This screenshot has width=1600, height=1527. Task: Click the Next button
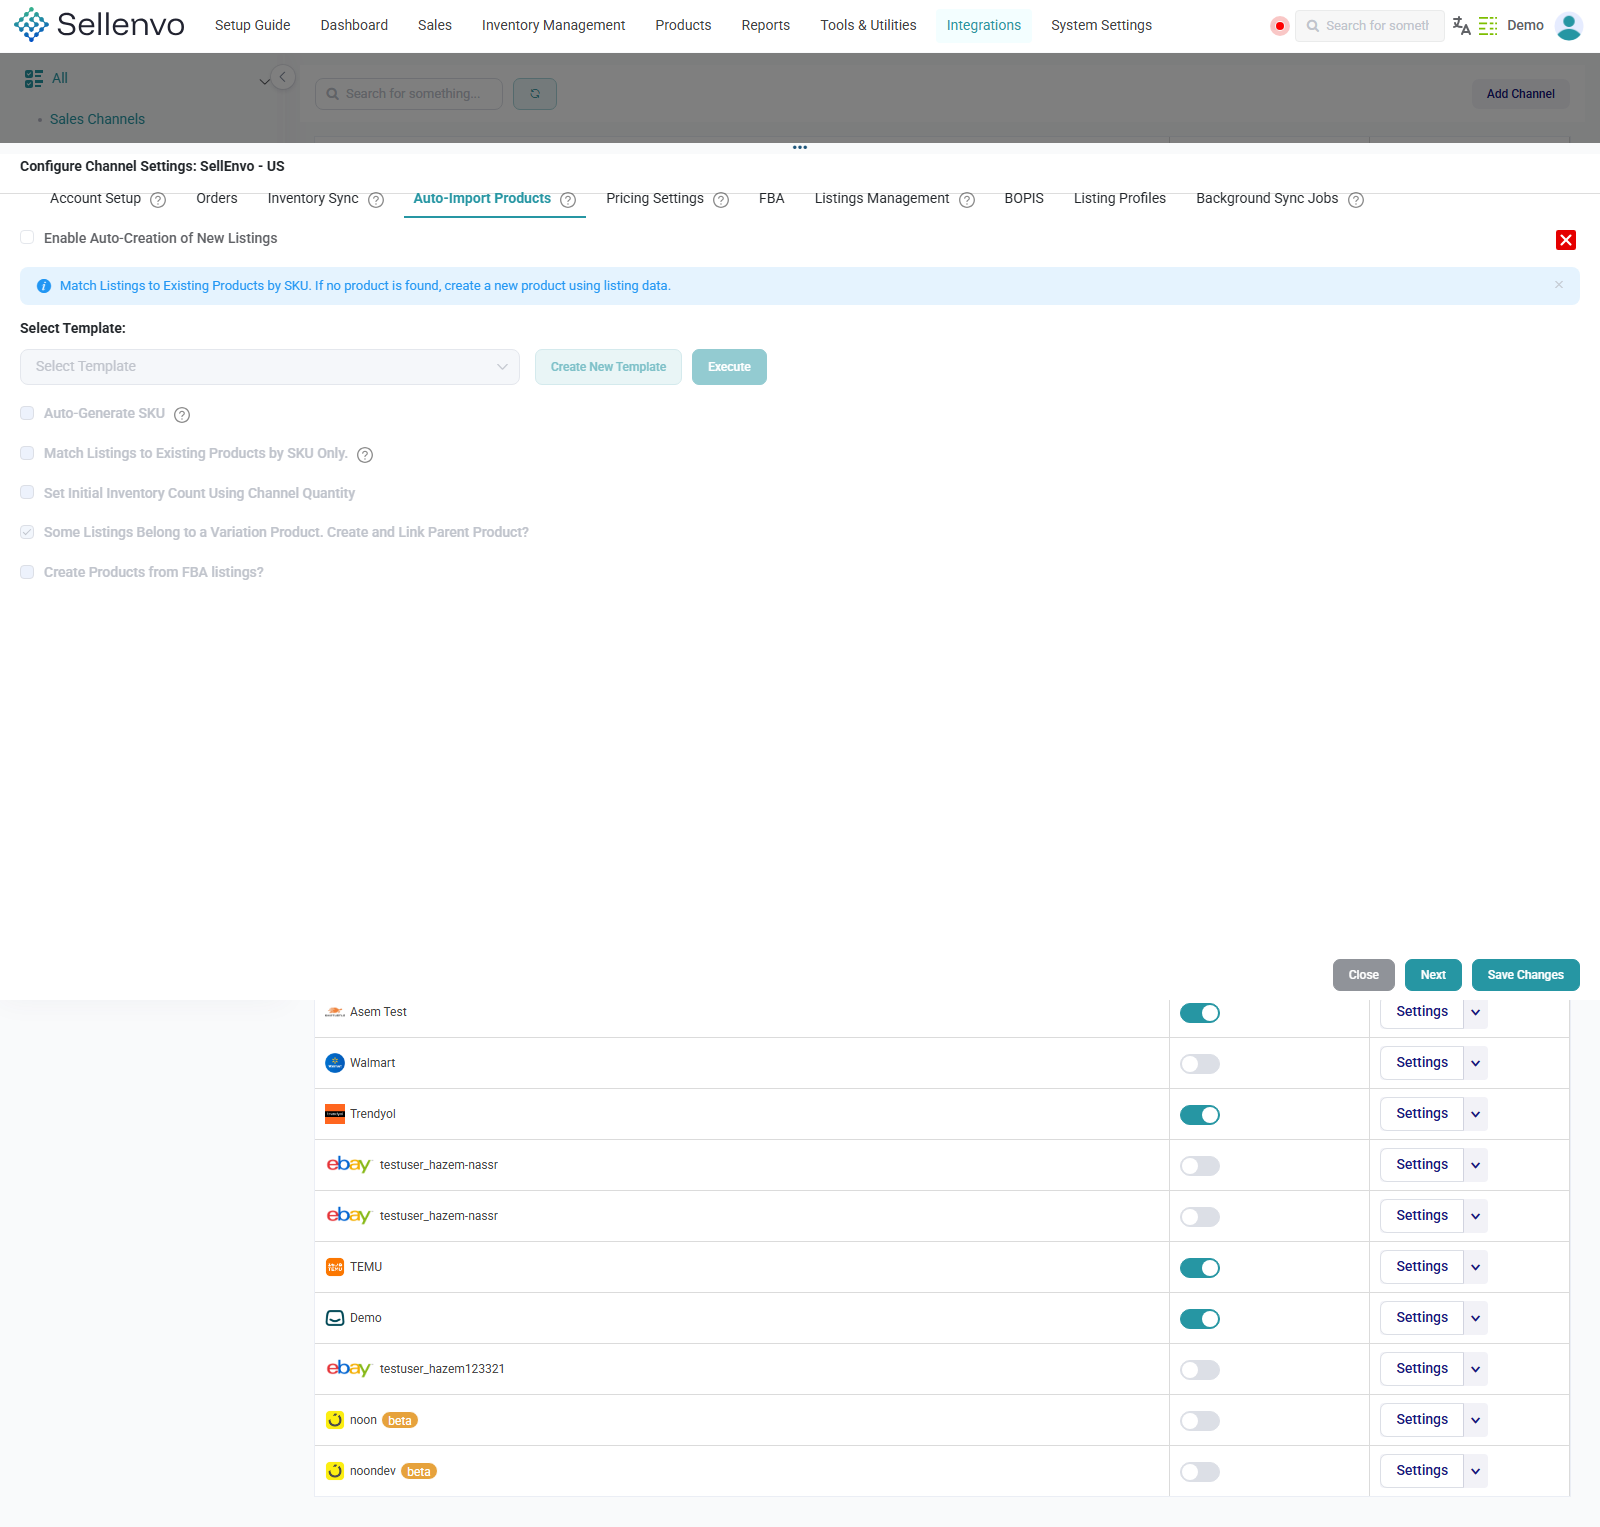pos(1433,975)
